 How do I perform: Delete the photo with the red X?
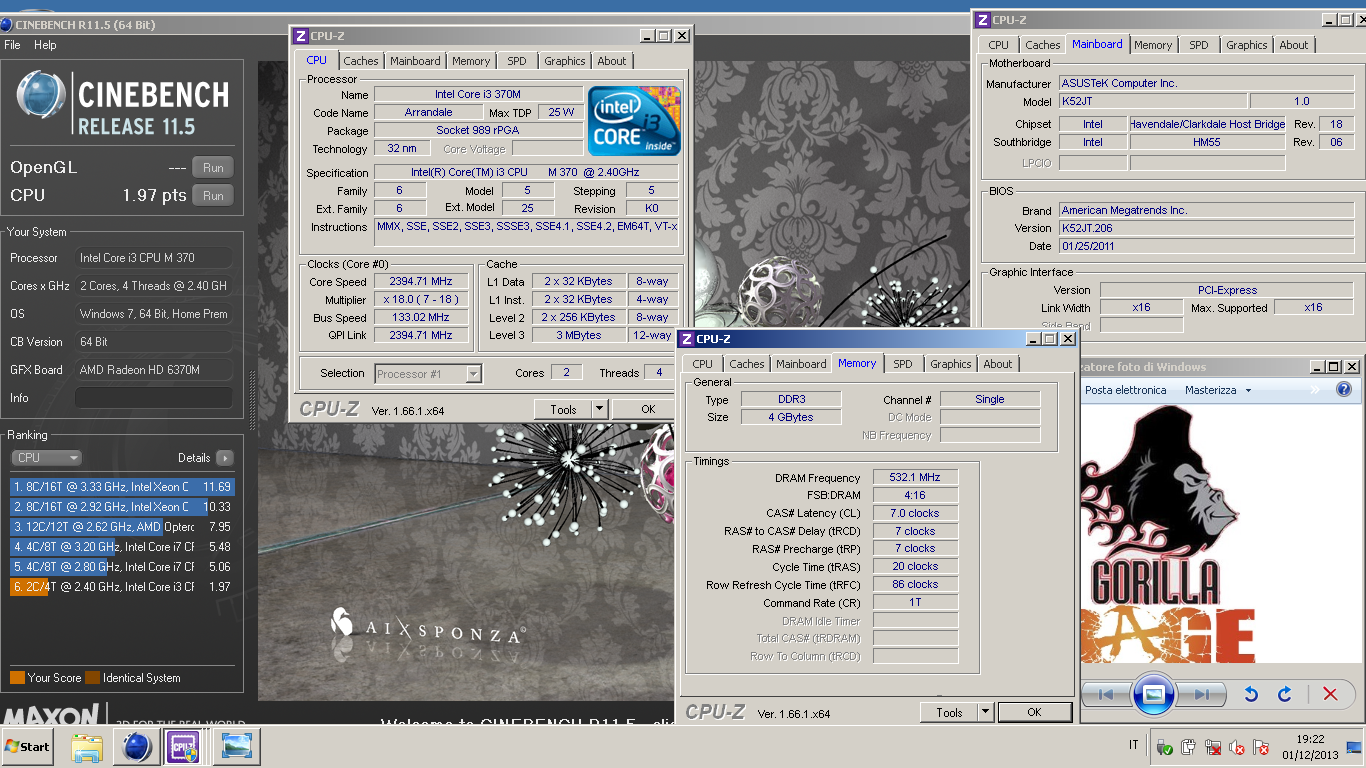[x=1330, y=694]
